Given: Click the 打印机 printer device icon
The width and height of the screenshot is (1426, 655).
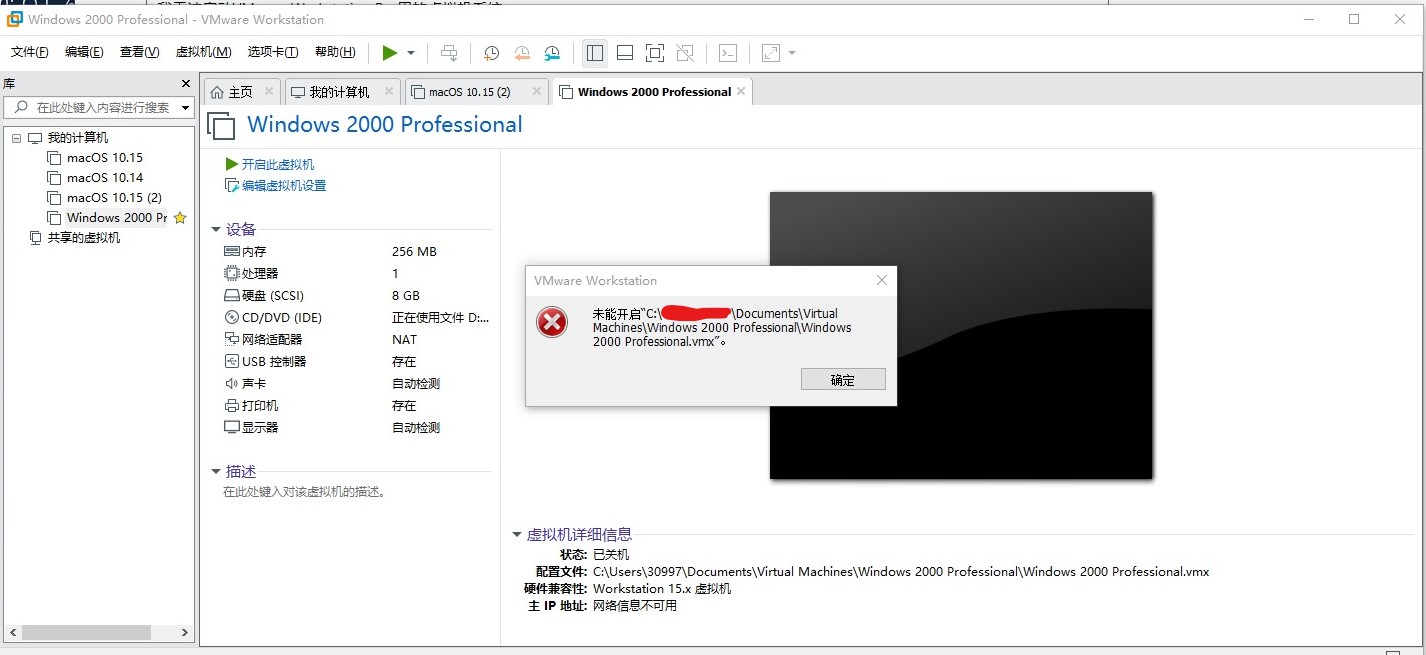Looking at the screenshot, I should click(x=232, y=405).
